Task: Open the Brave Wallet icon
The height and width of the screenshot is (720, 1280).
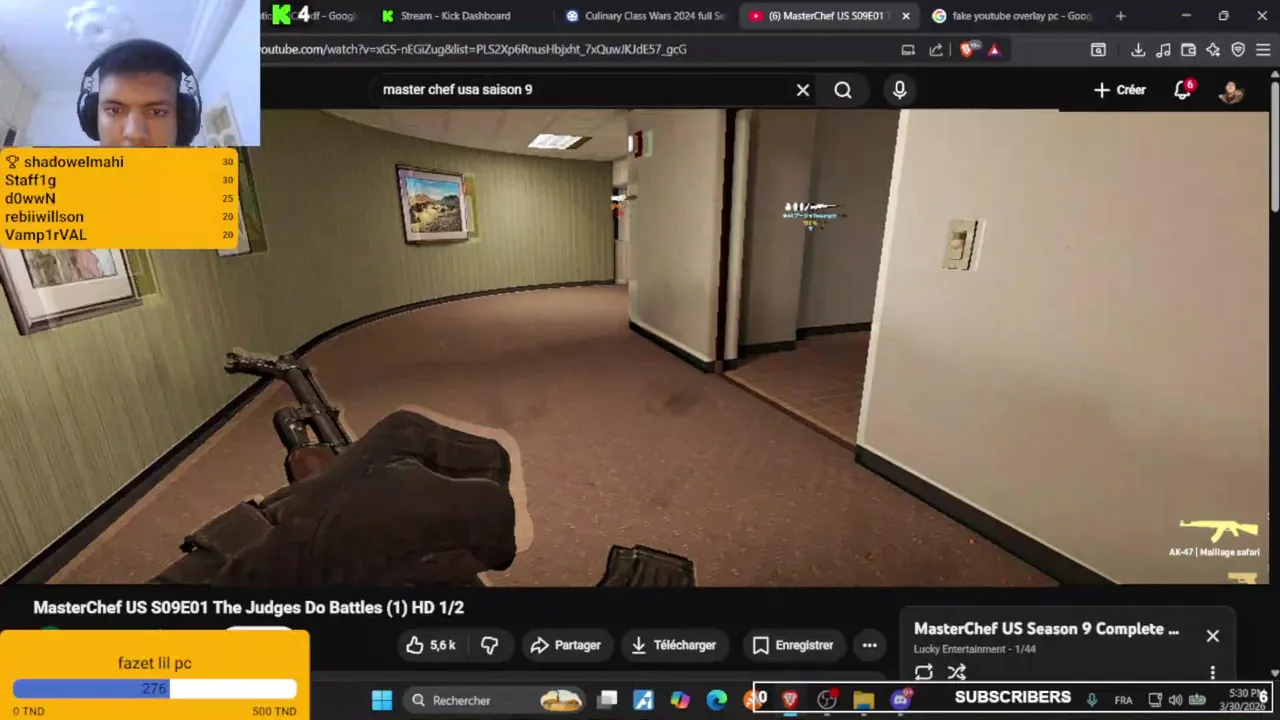Action: pyautogui.click(x=1188, y=49)
